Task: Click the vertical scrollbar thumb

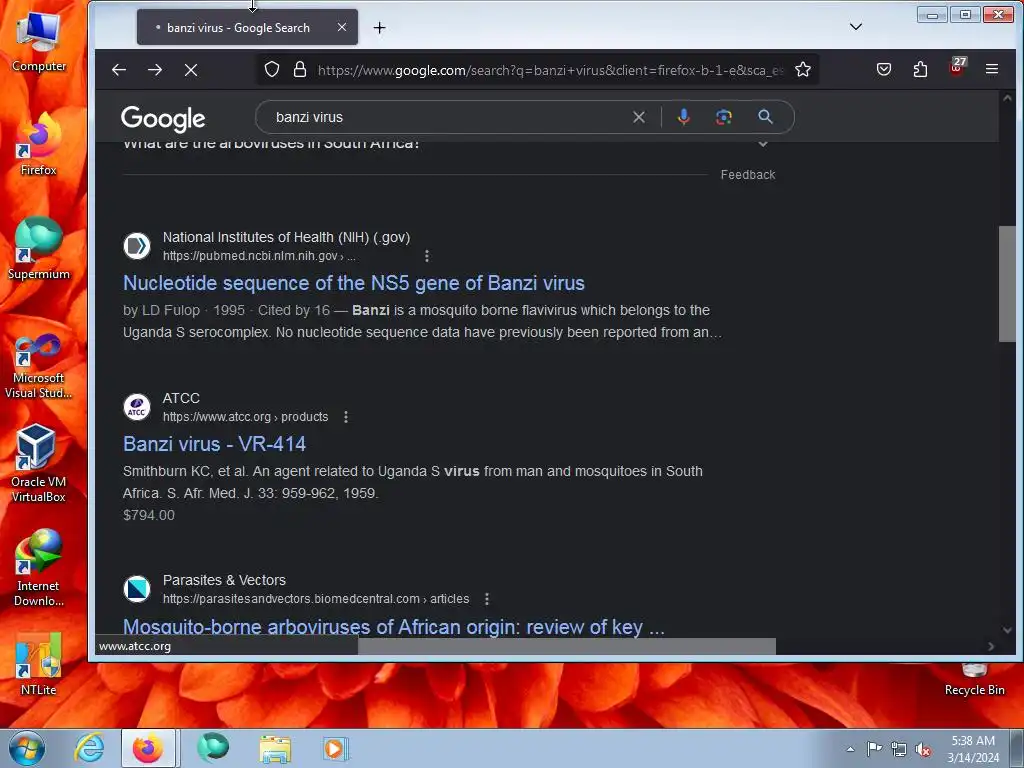Action: (x=1007, y=283)
